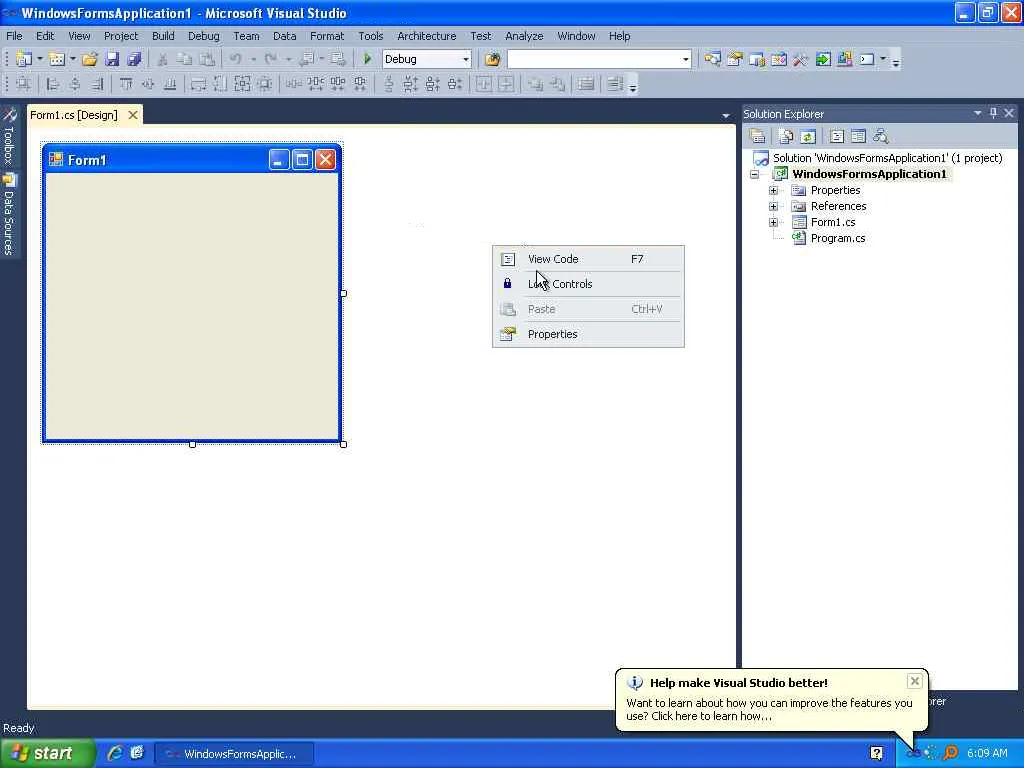
Task: Click the Bring to Front layout icon
Action: 536,84
